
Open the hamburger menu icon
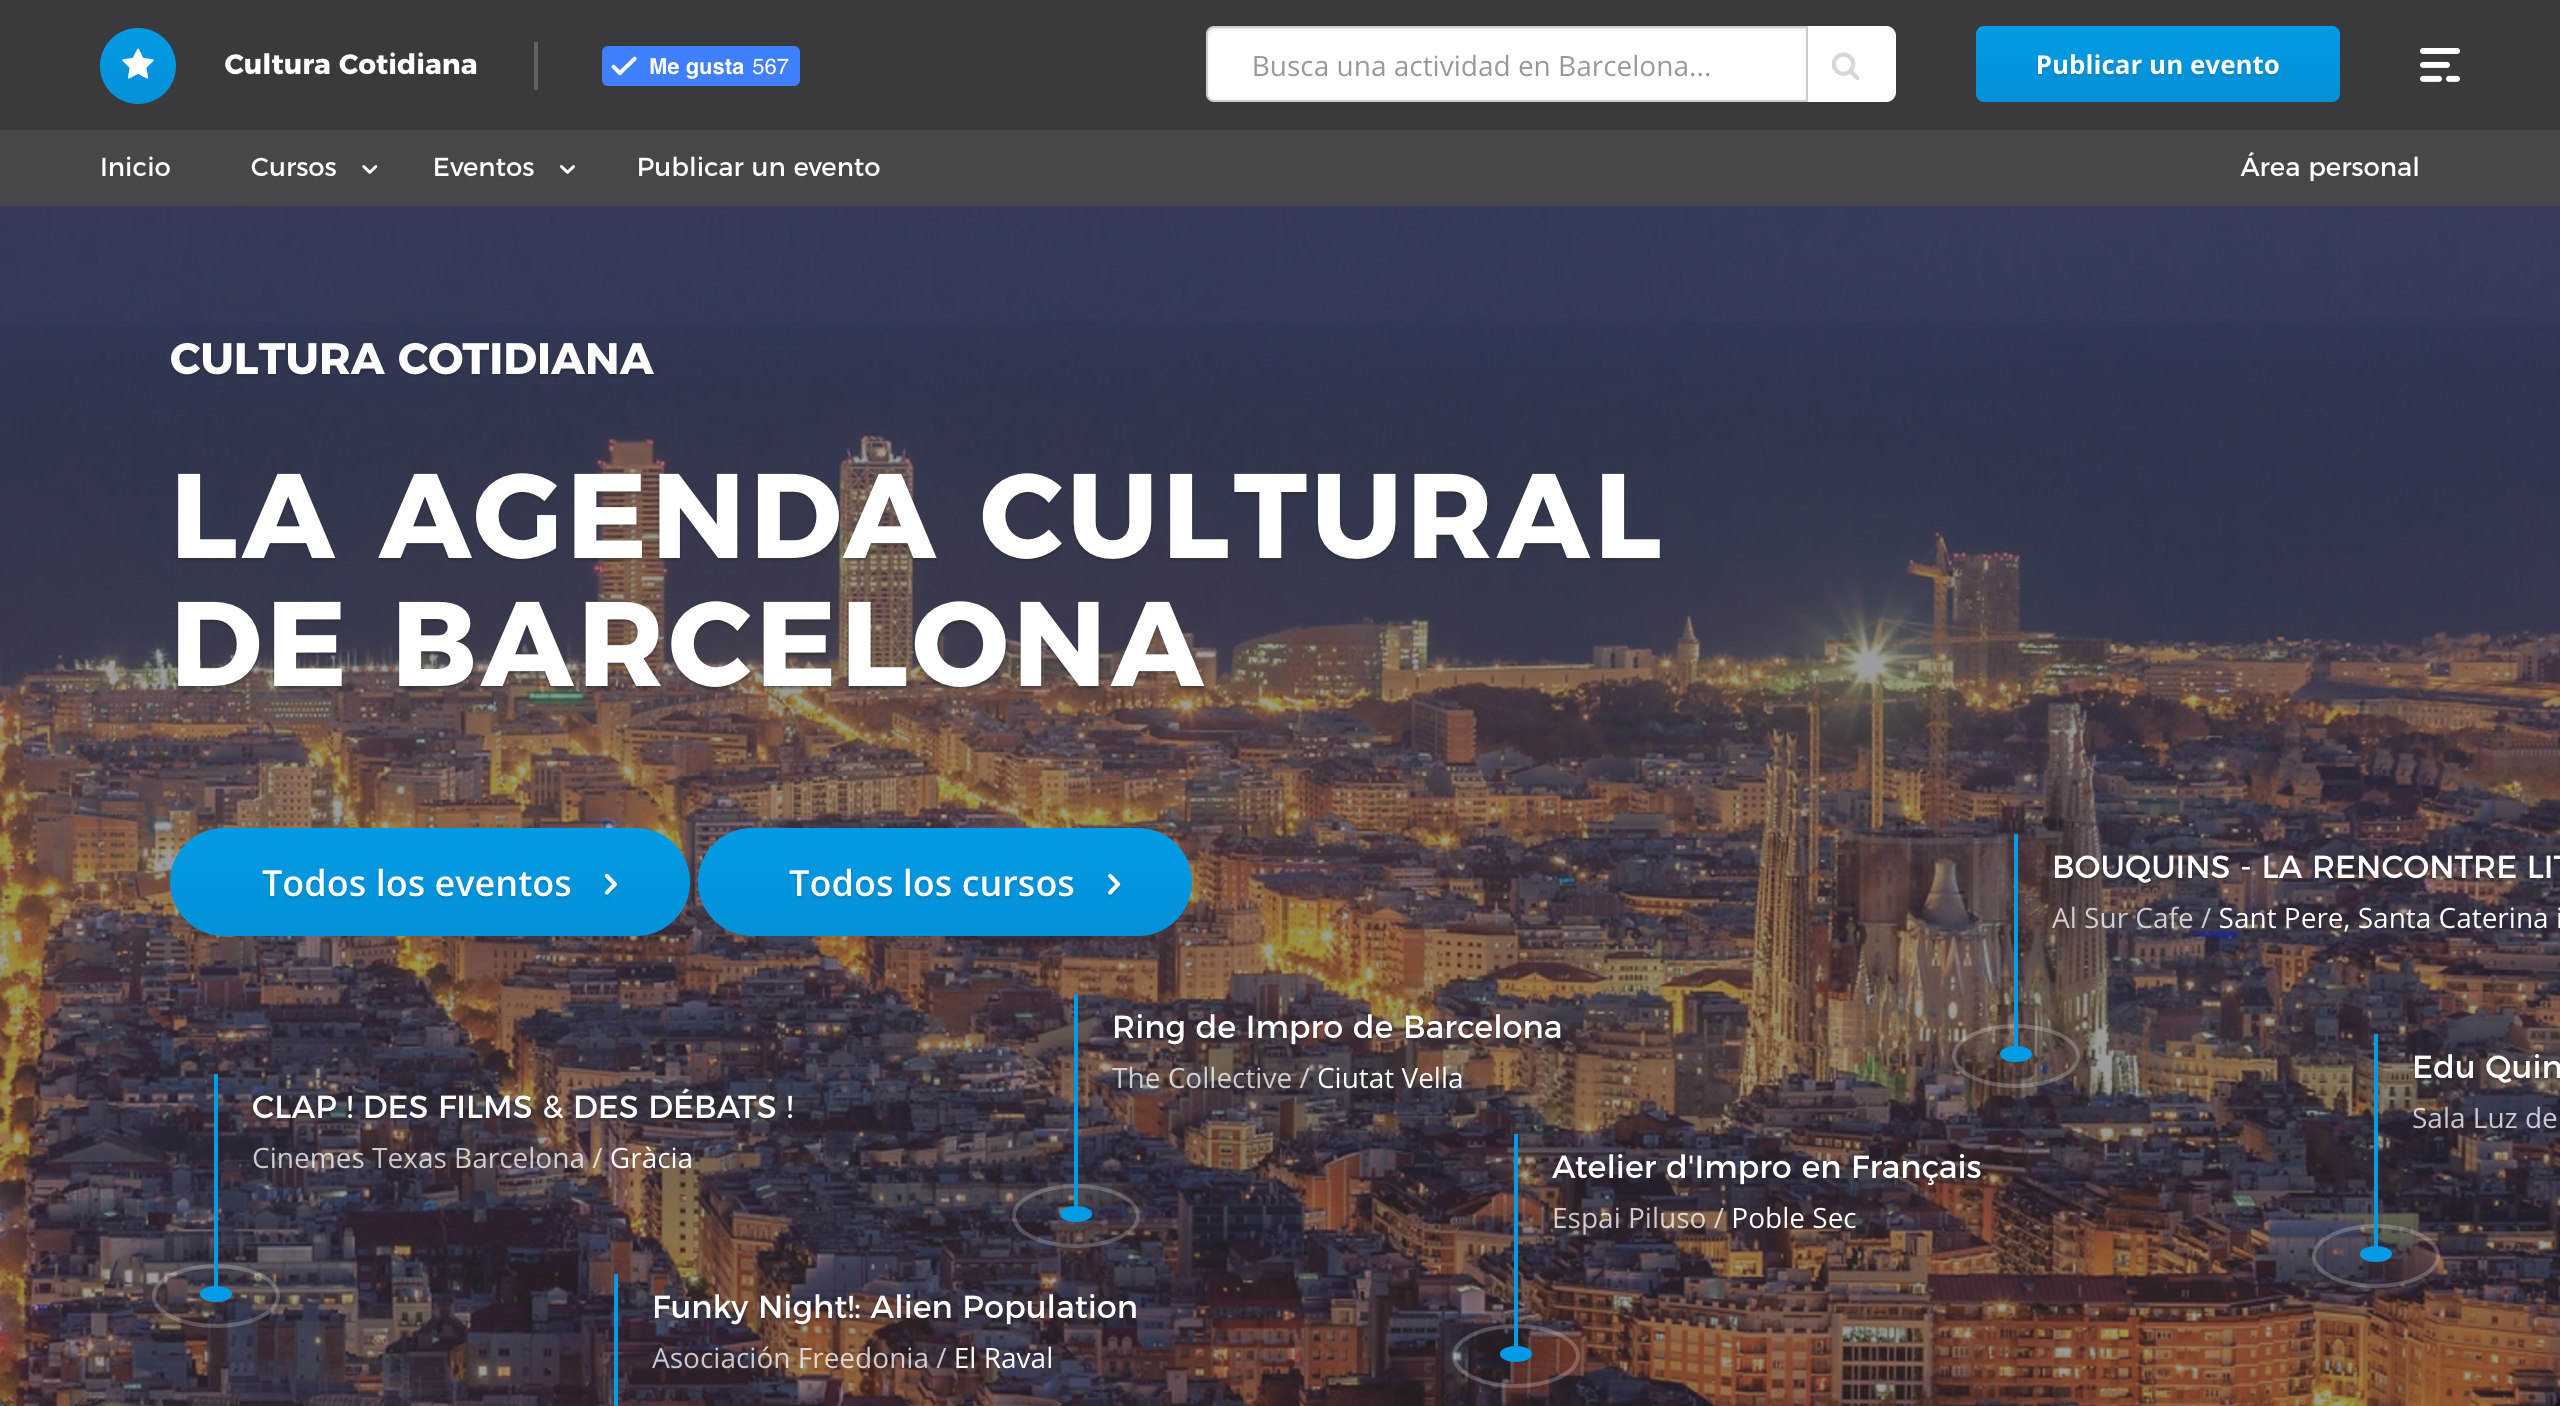pyautogui.click(x=2439, y=65)
